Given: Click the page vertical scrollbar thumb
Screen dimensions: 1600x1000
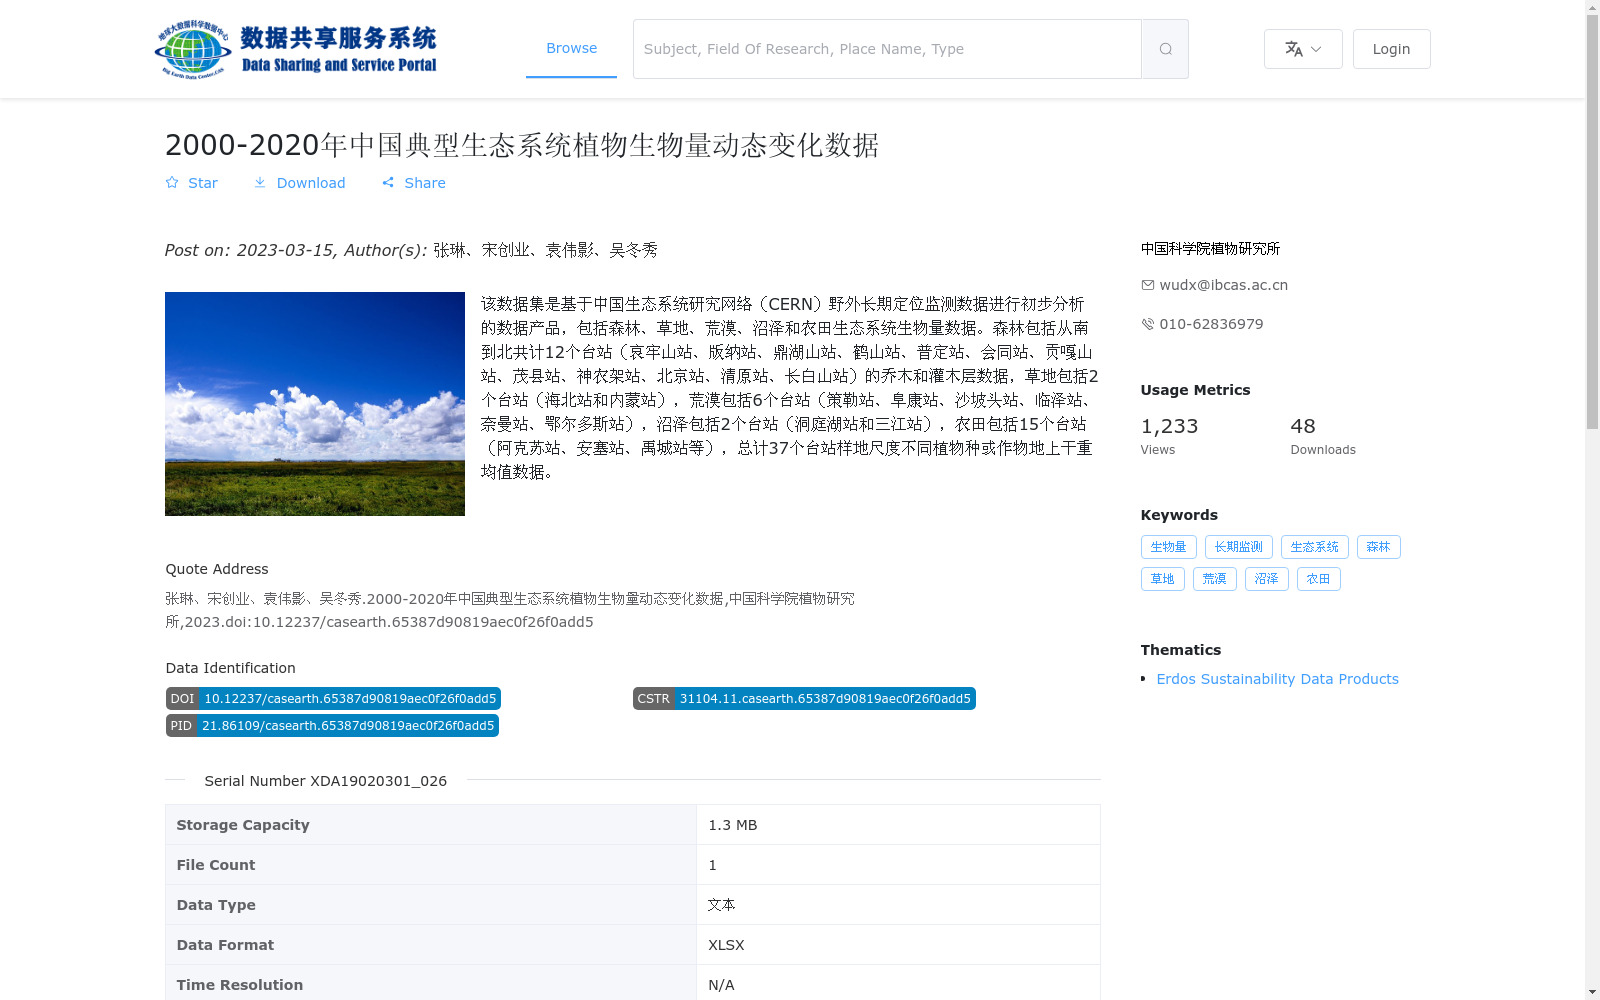Looking at the screenshot, I should 1592,222.
